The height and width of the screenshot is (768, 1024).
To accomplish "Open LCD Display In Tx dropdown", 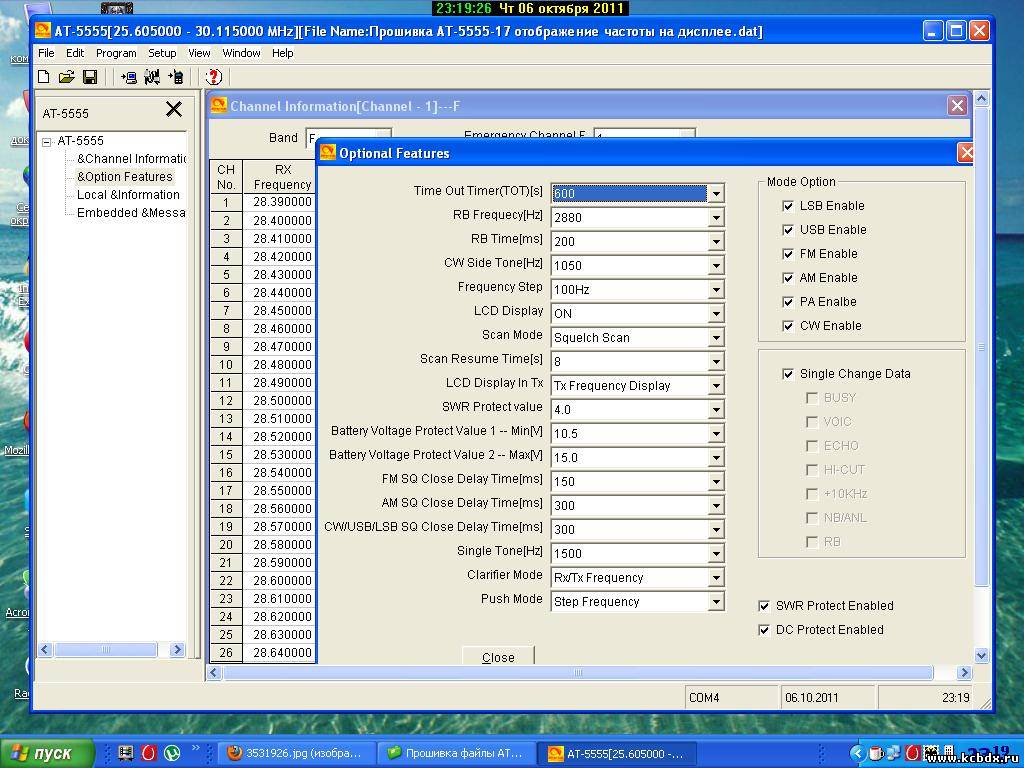I will 716,386.
